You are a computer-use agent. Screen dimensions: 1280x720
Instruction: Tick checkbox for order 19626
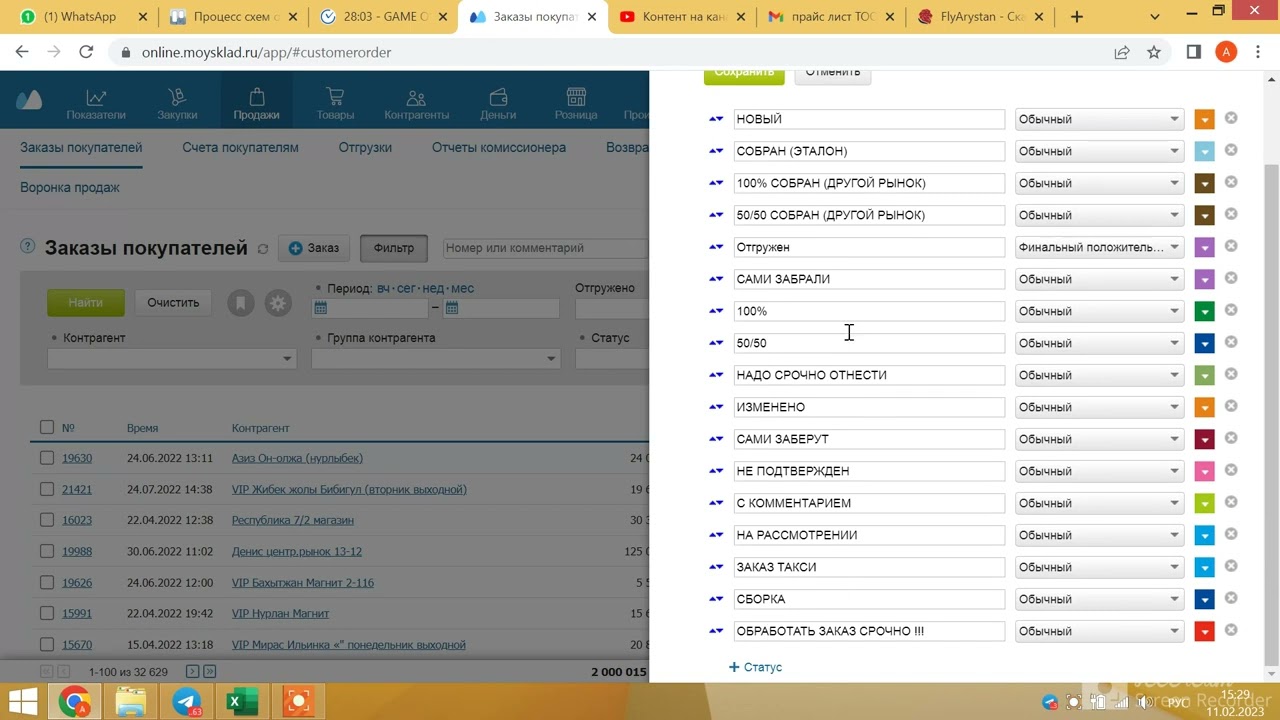tap(47, 582)
